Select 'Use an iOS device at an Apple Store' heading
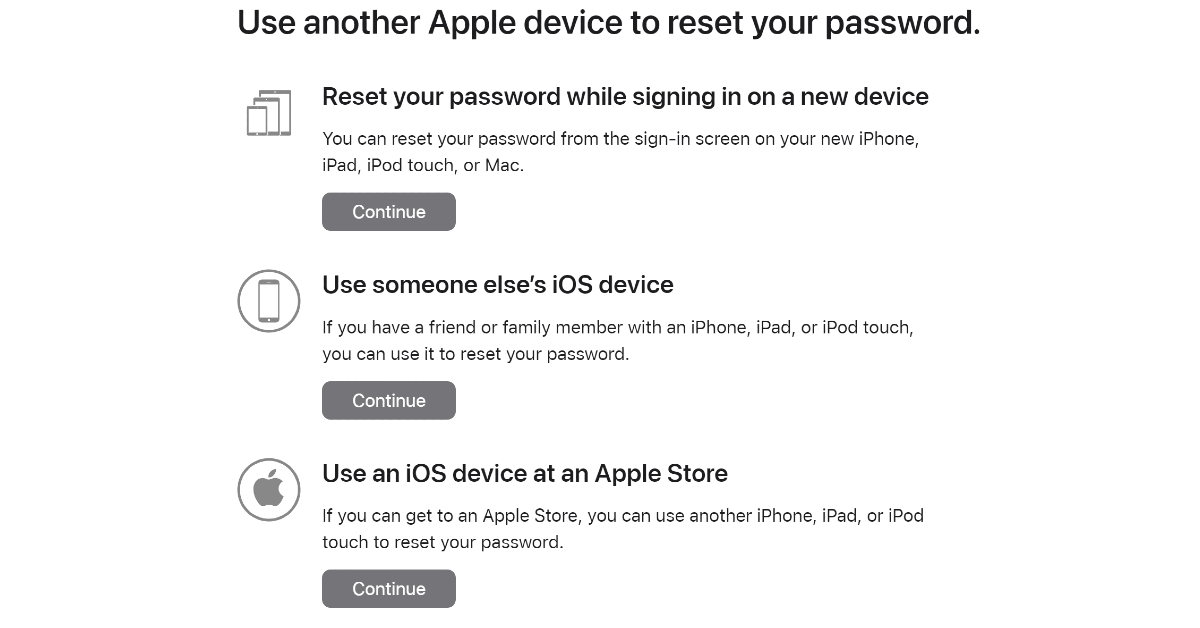Screen dimensions: 1200x628 click(x=524, y=473)
